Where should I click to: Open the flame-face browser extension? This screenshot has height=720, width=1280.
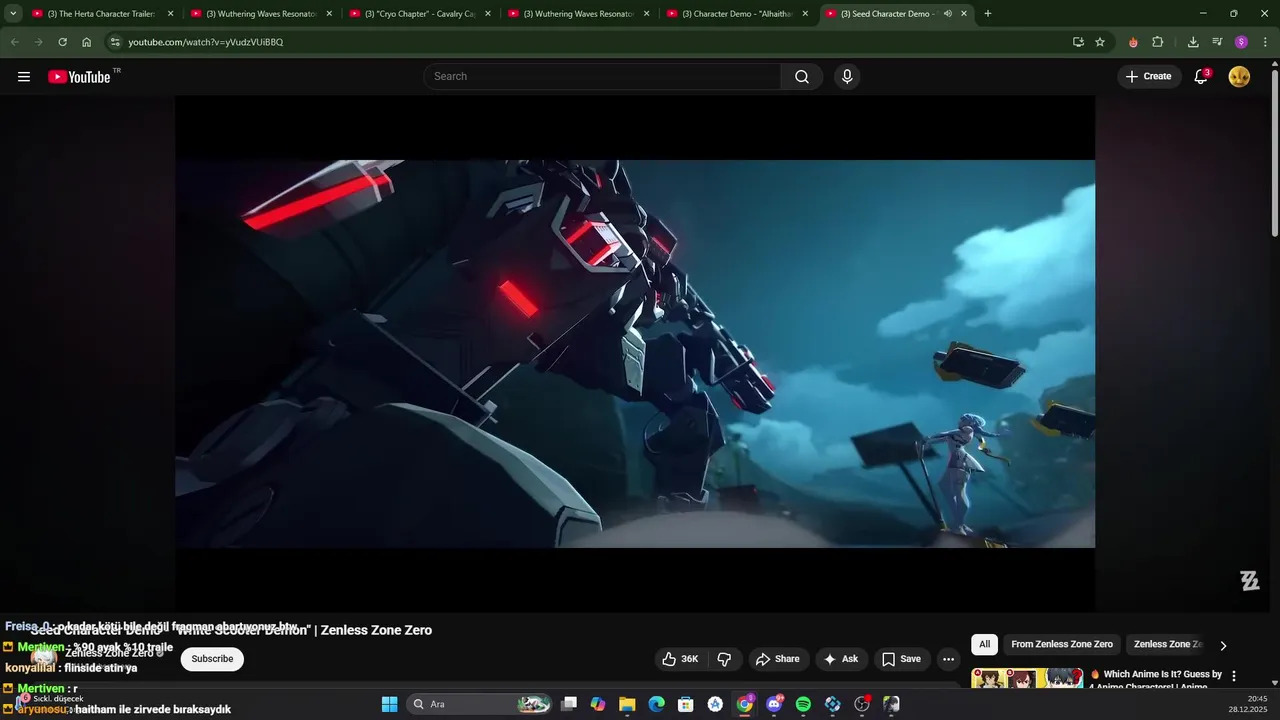(x=1133, y=42)
